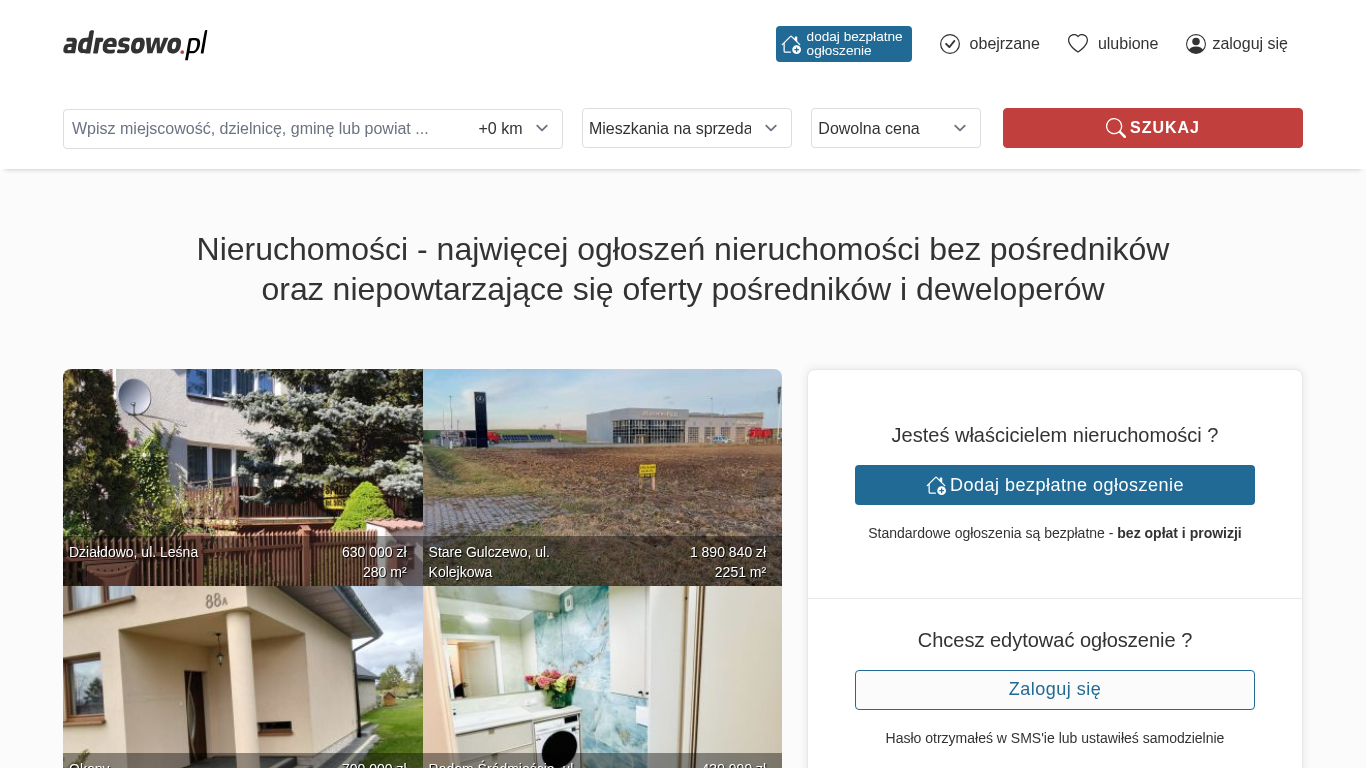Click the zaloguj się header link
The image size is (1366, 768).
[x=1249, y=44]
